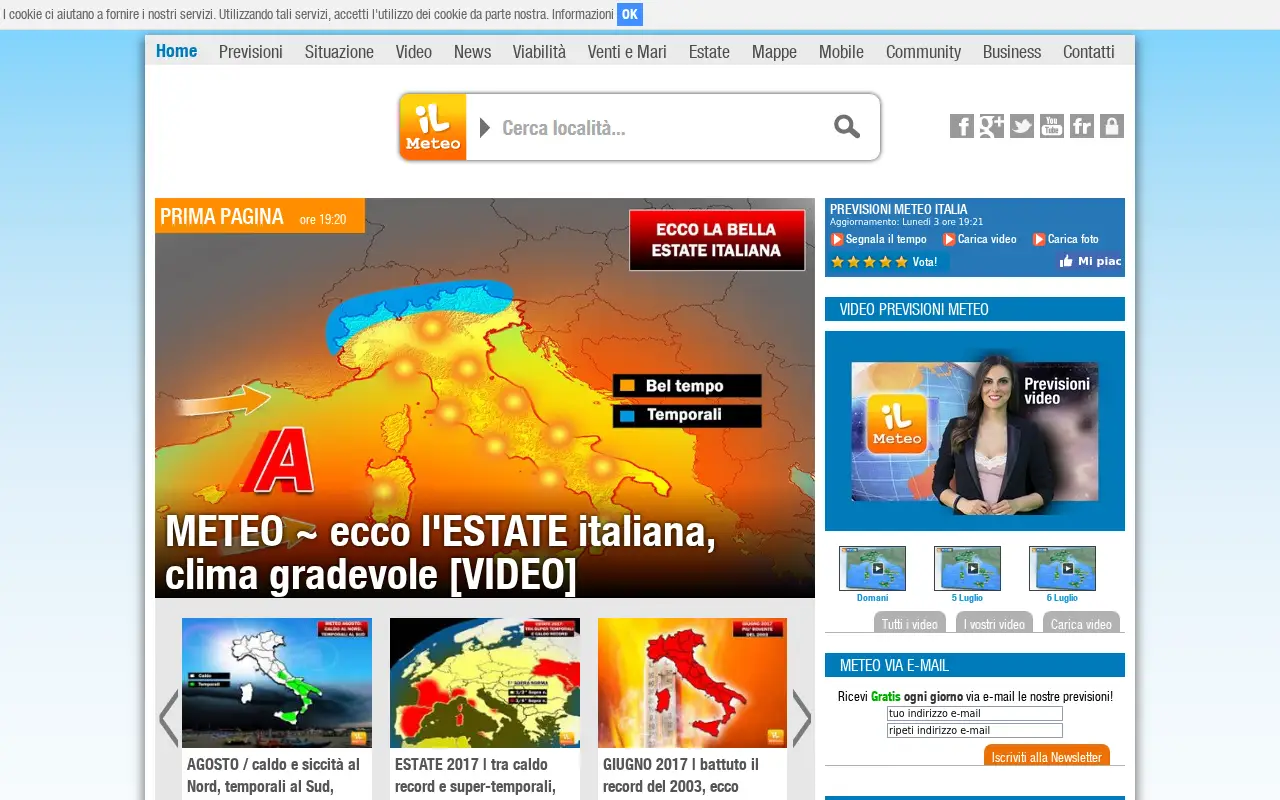
Task: Click the play icon next to 'Carica video'
Action: pyautogui.click(x=949, y=239)
